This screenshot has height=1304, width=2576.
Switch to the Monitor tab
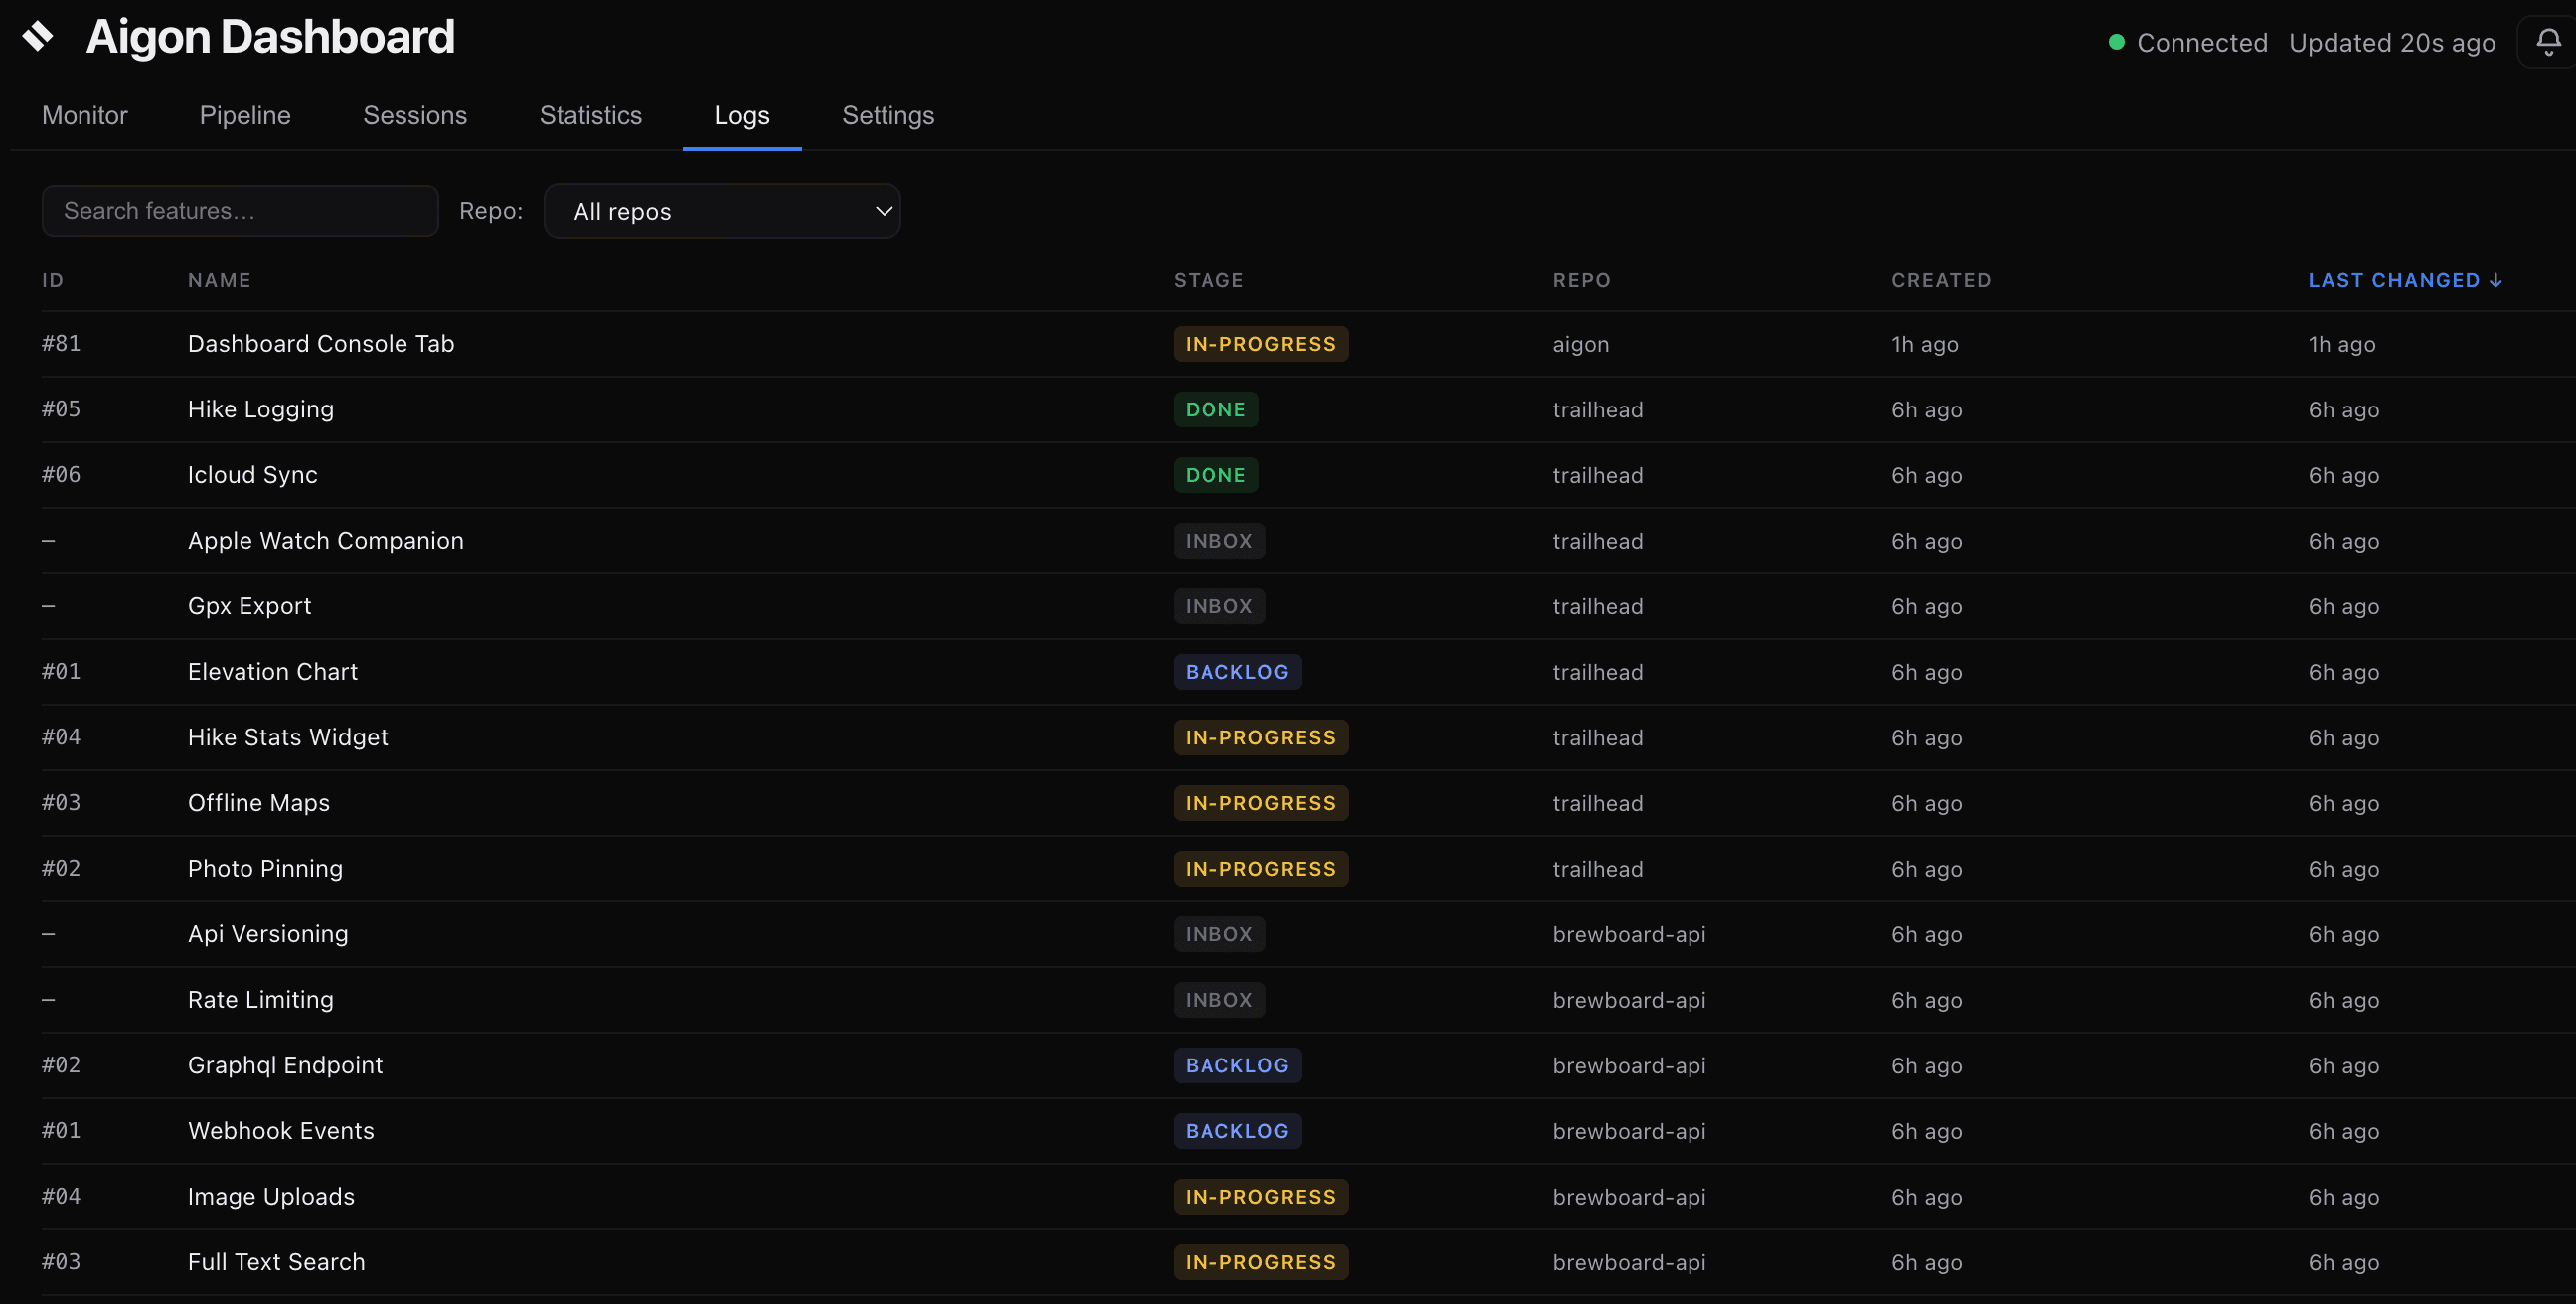point(85,115)
